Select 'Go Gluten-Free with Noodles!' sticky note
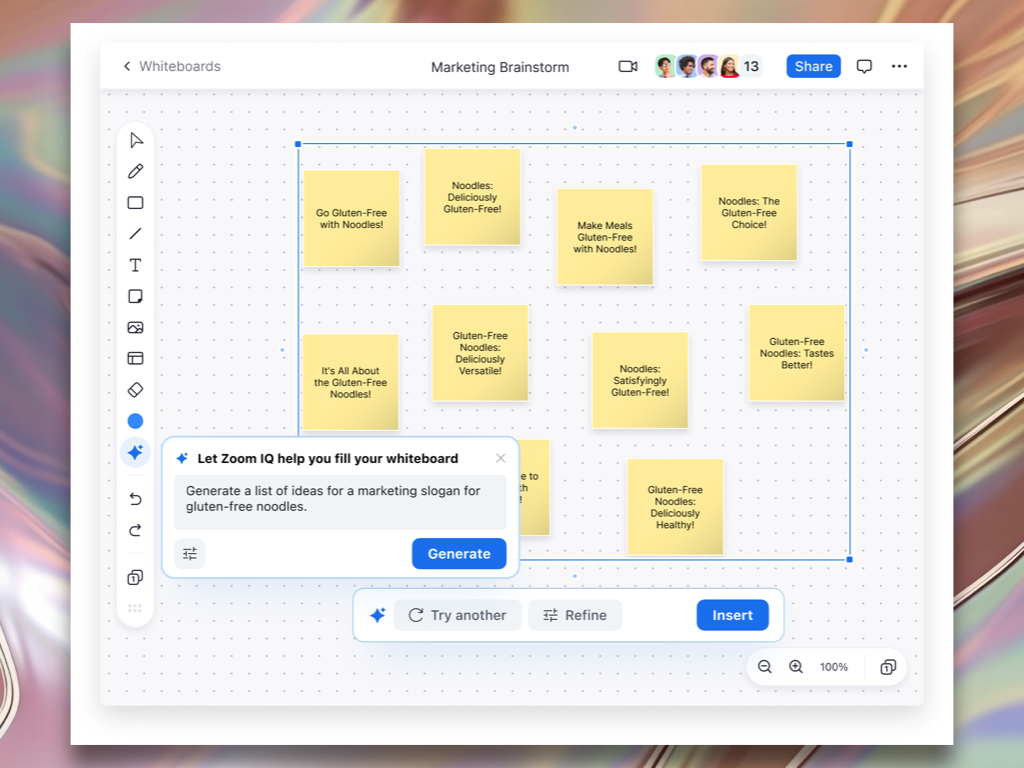Viewport: 1024px width, 768px height. (351, 218)
